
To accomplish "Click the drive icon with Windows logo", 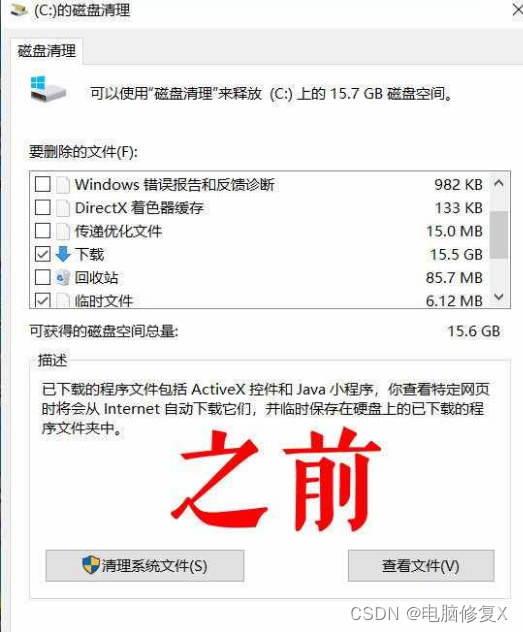I will click(48, 89).
